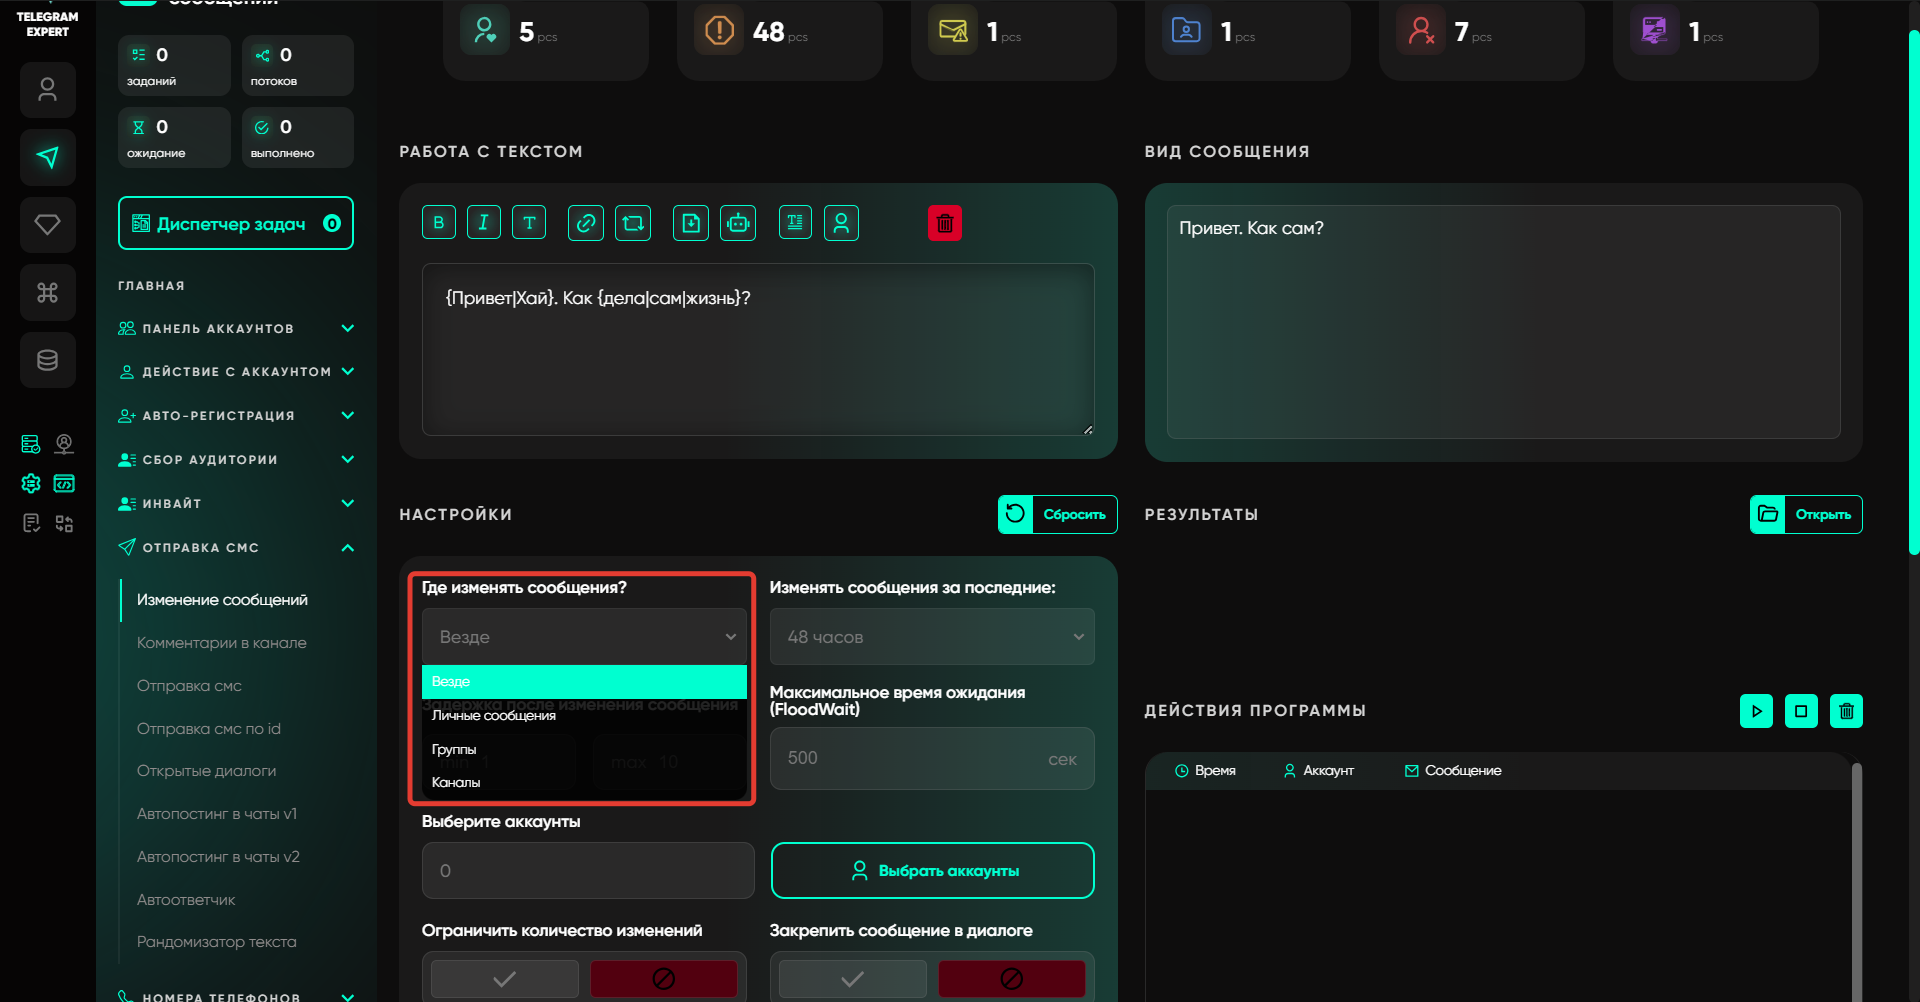Click the Italic formatting icon

[x=483, y=223]
